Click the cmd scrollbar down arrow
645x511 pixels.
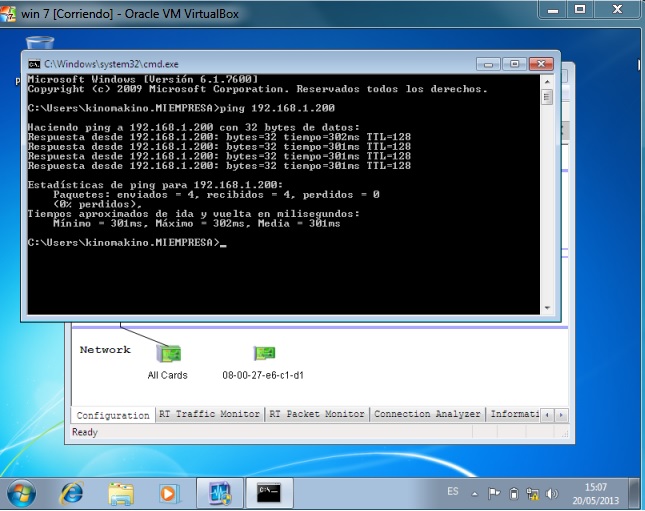tap(547, 308)
